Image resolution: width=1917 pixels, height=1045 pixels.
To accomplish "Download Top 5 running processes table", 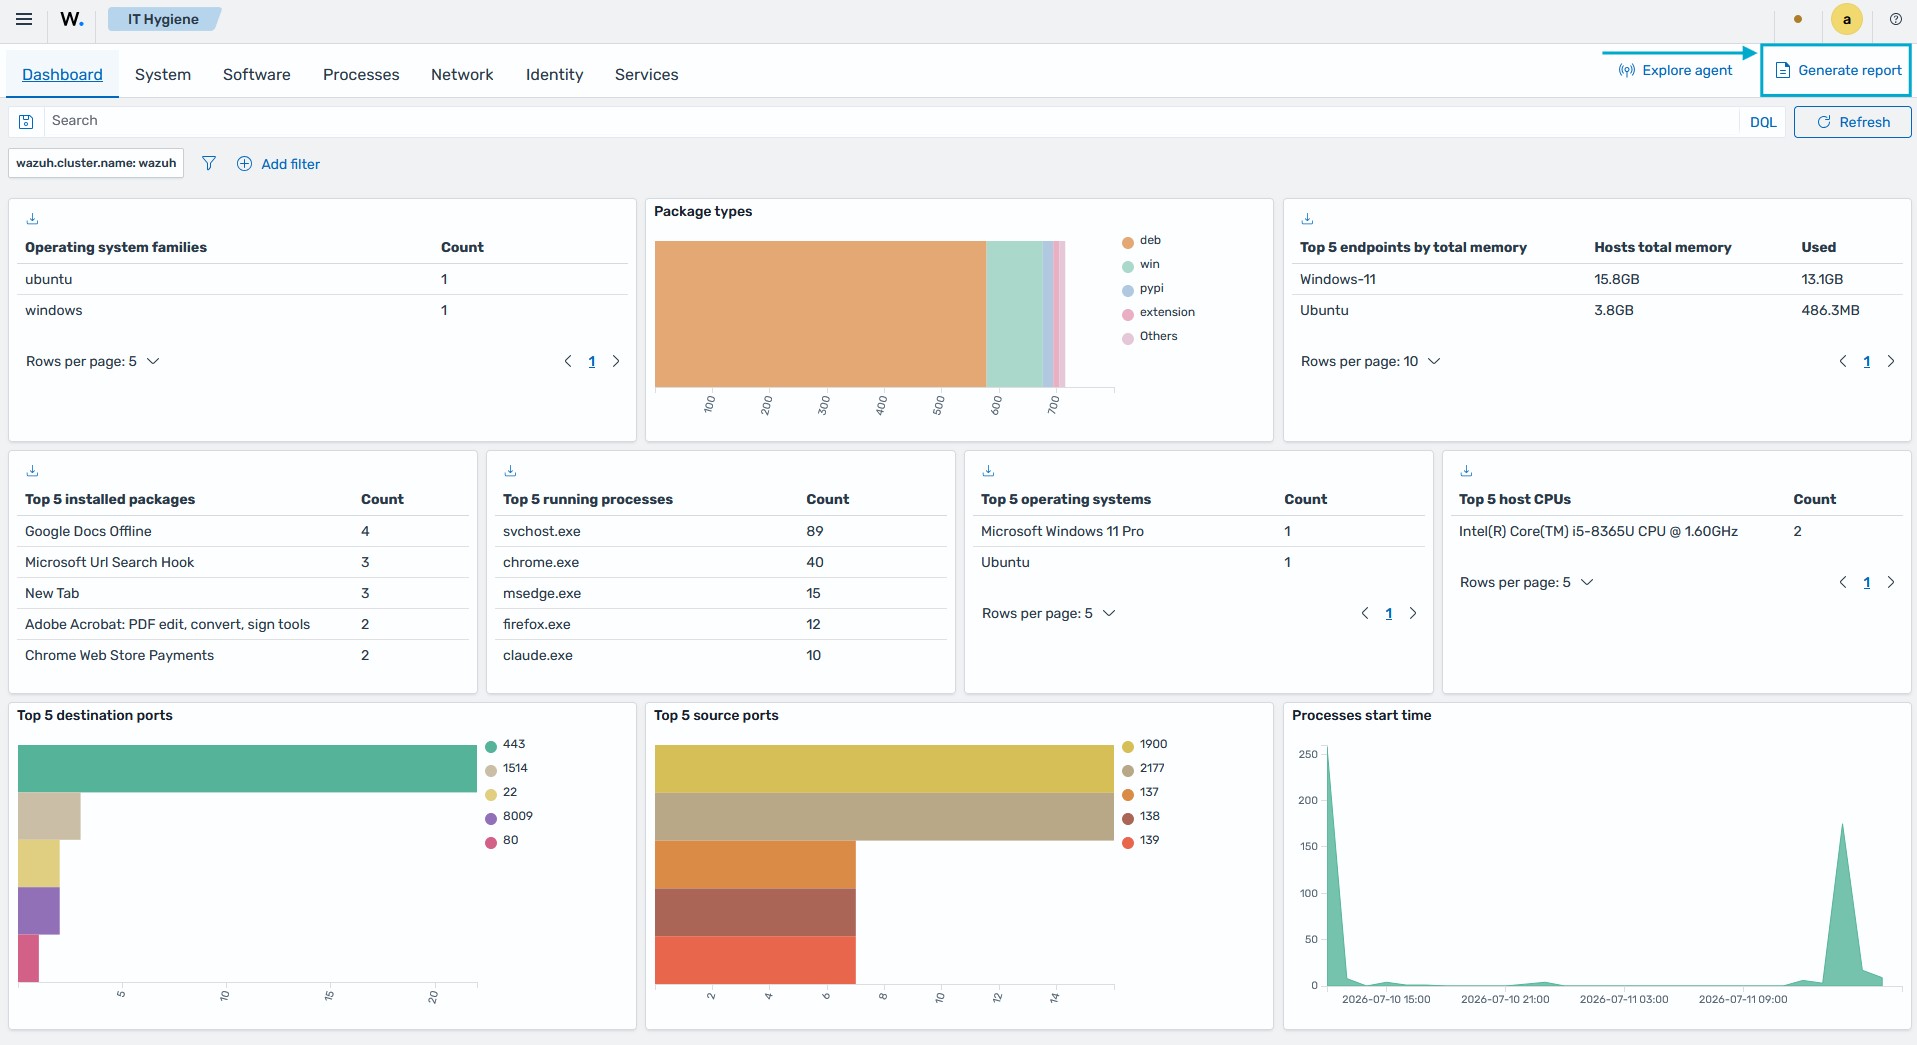I will [510, 471].
